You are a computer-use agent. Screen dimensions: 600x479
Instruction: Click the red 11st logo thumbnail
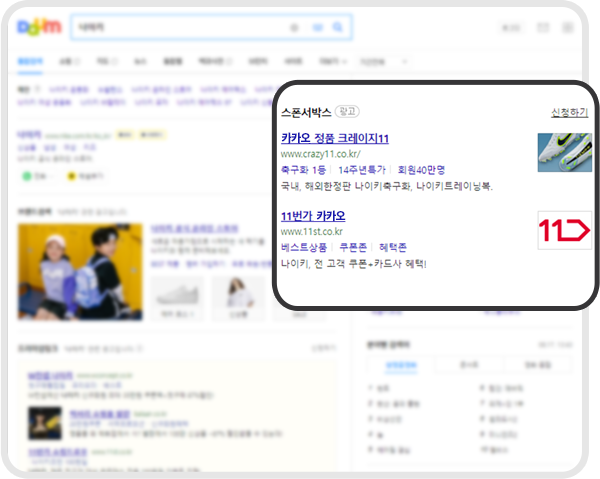tap(564, 230)
